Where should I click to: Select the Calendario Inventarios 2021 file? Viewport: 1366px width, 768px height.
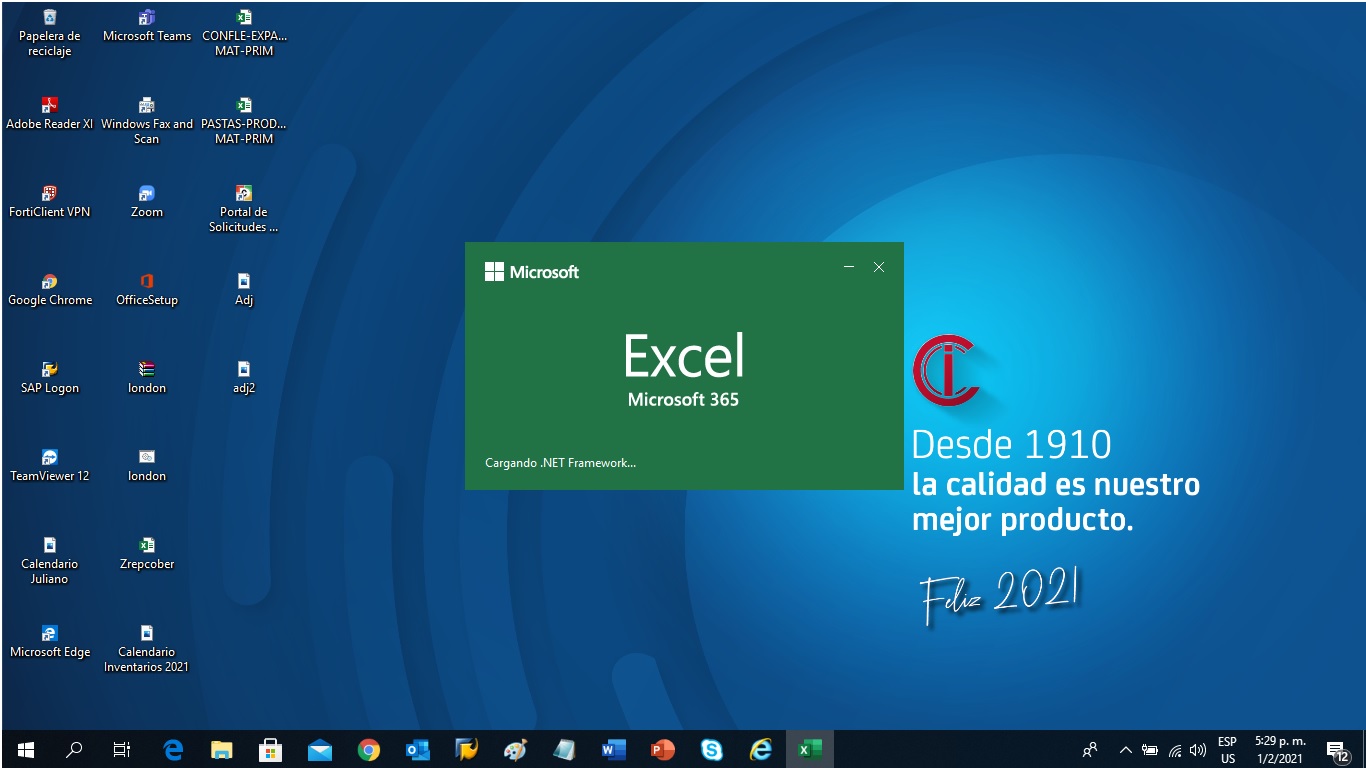(147, 649)
